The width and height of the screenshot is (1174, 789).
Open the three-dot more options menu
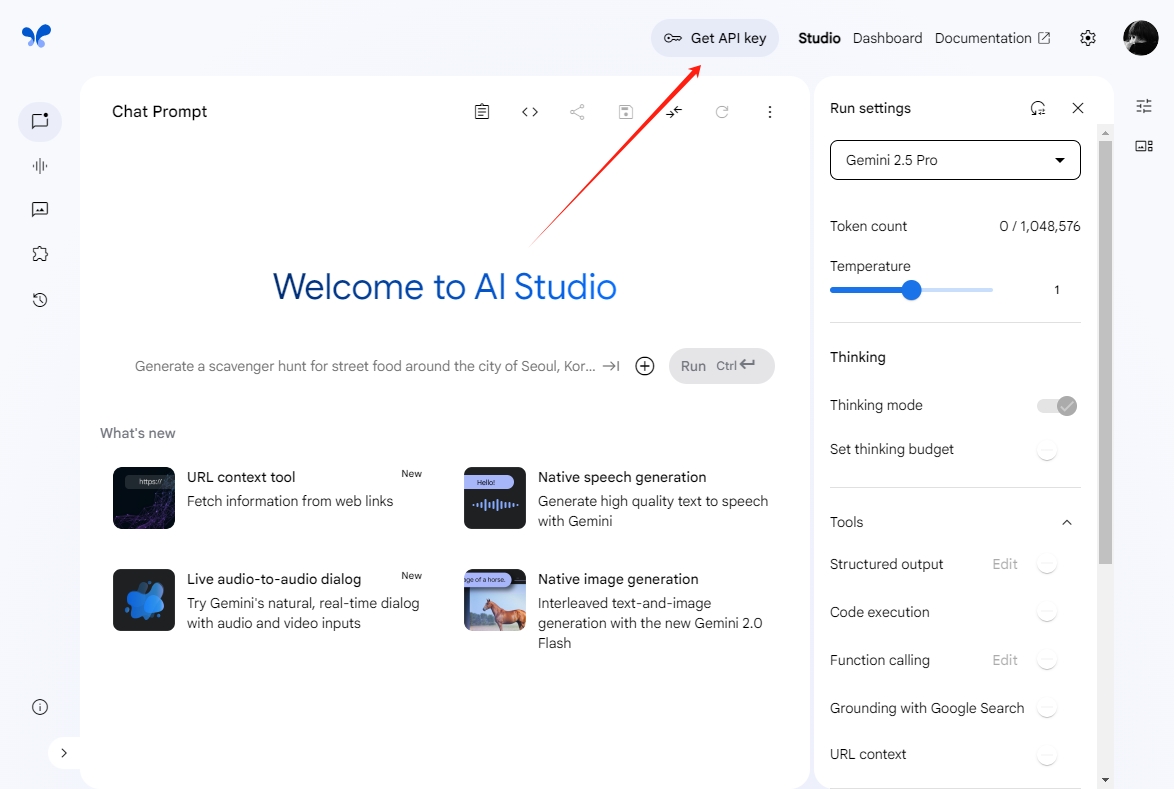coord(770,112)
